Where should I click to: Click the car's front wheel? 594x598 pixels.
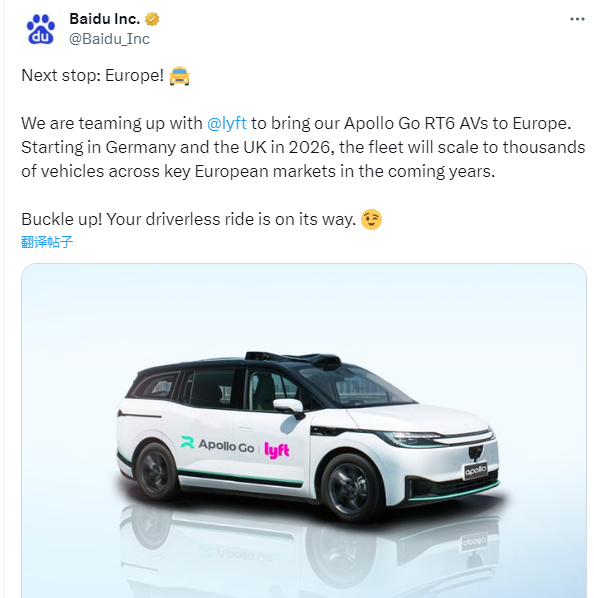tap(350, 489)
